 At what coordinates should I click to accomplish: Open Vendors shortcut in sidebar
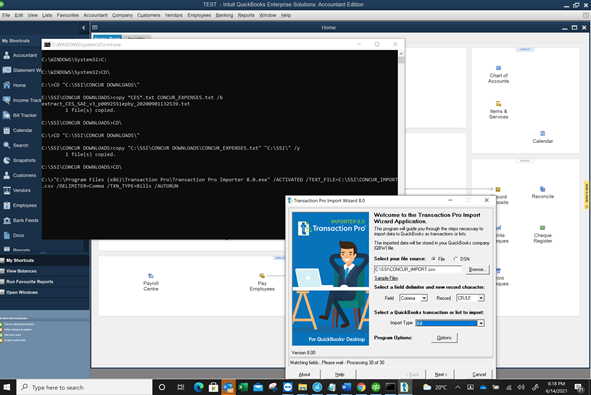click(17, 190)
